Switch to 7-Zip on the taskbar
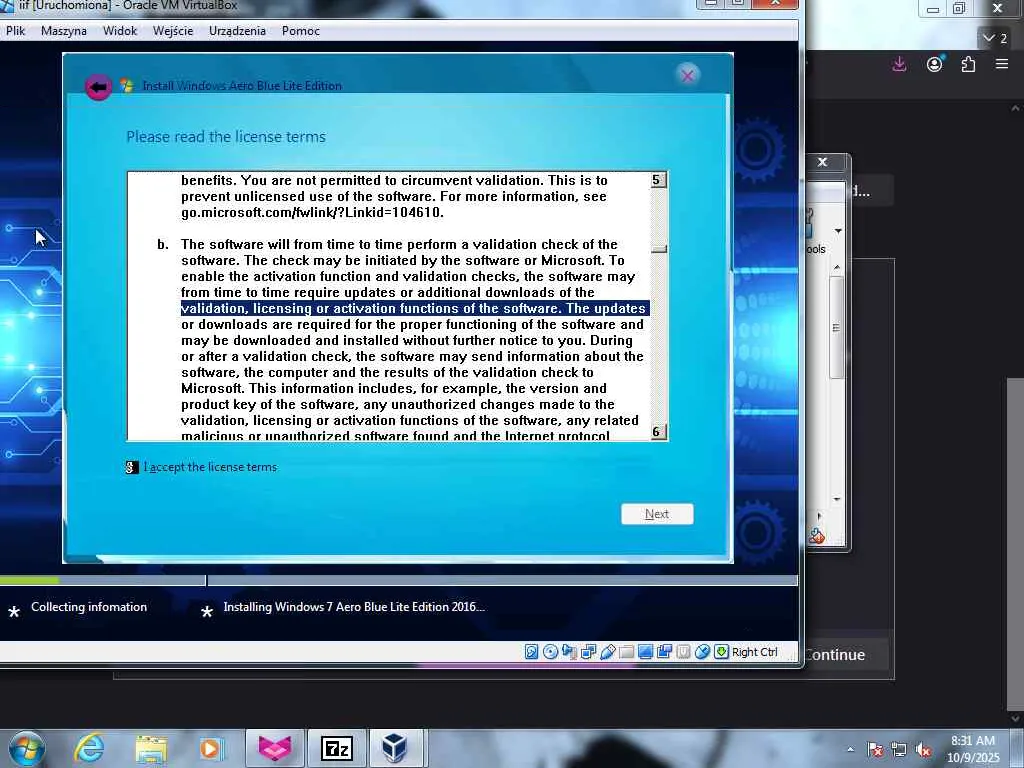 tap(337, 748)
